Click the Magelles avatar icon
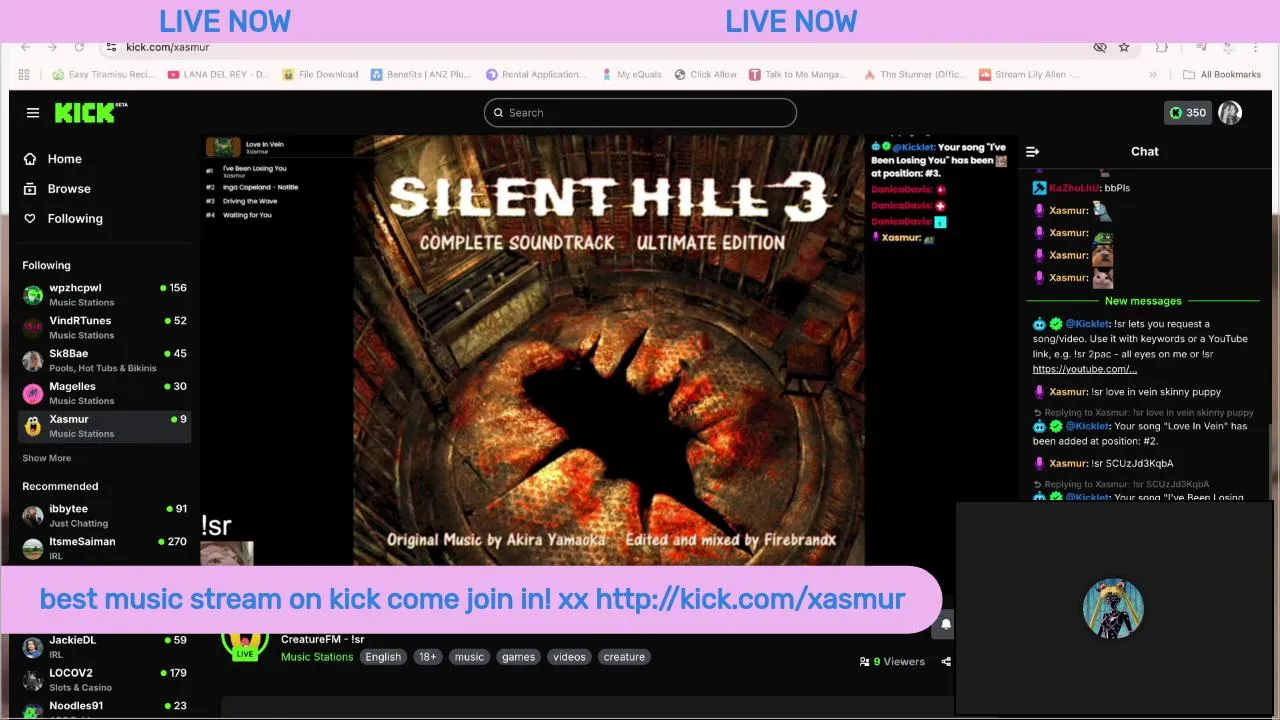 [x=33, y=394]
